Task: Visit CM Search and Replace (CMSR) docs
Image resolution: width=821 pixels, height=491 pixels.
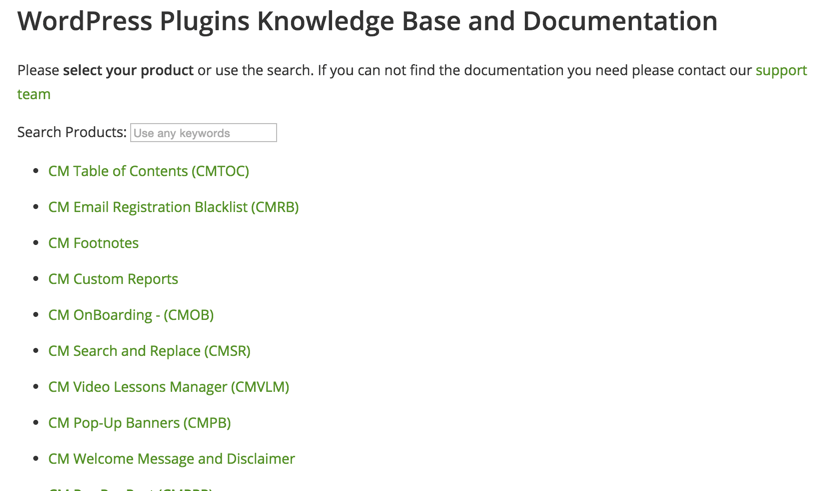Action: (x=149, y=351)
